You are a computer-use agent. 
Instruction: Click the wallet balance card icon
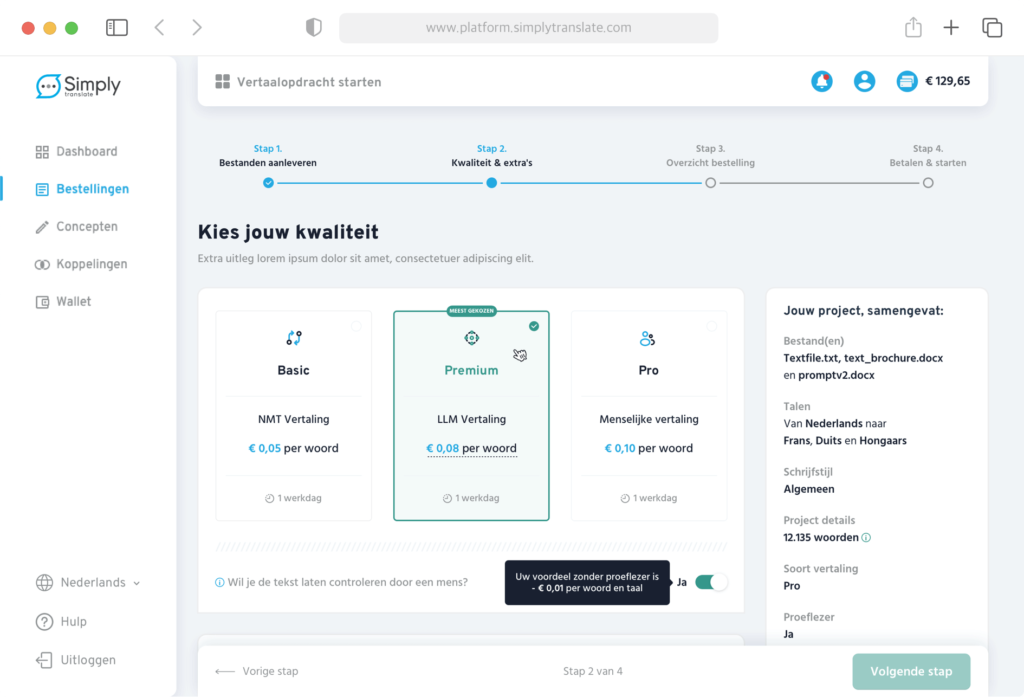click(x=907, y=82)
